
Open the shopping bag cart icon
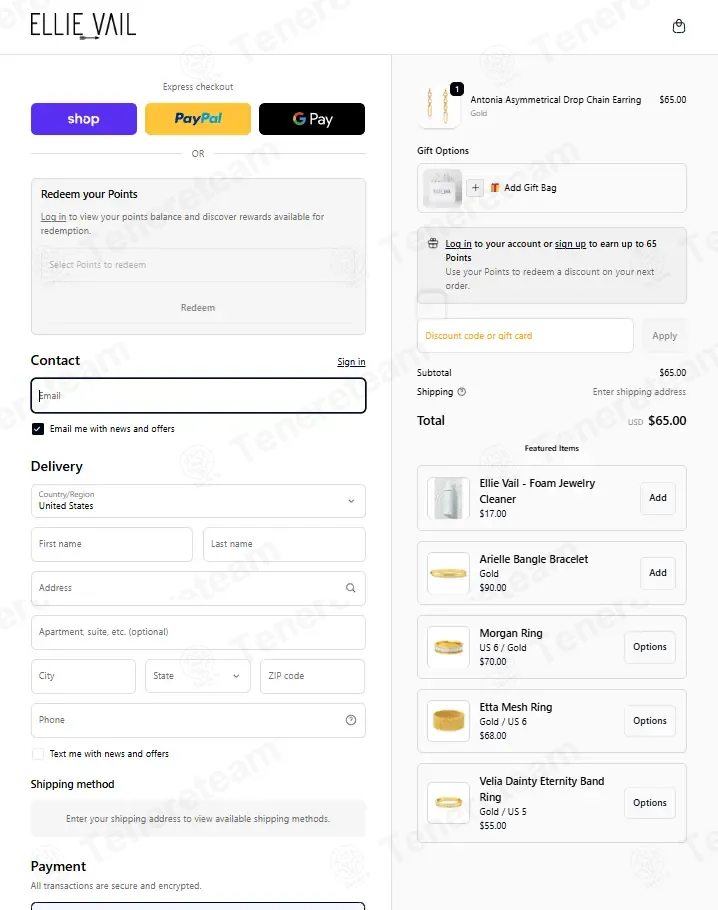(x=679, y=26)
